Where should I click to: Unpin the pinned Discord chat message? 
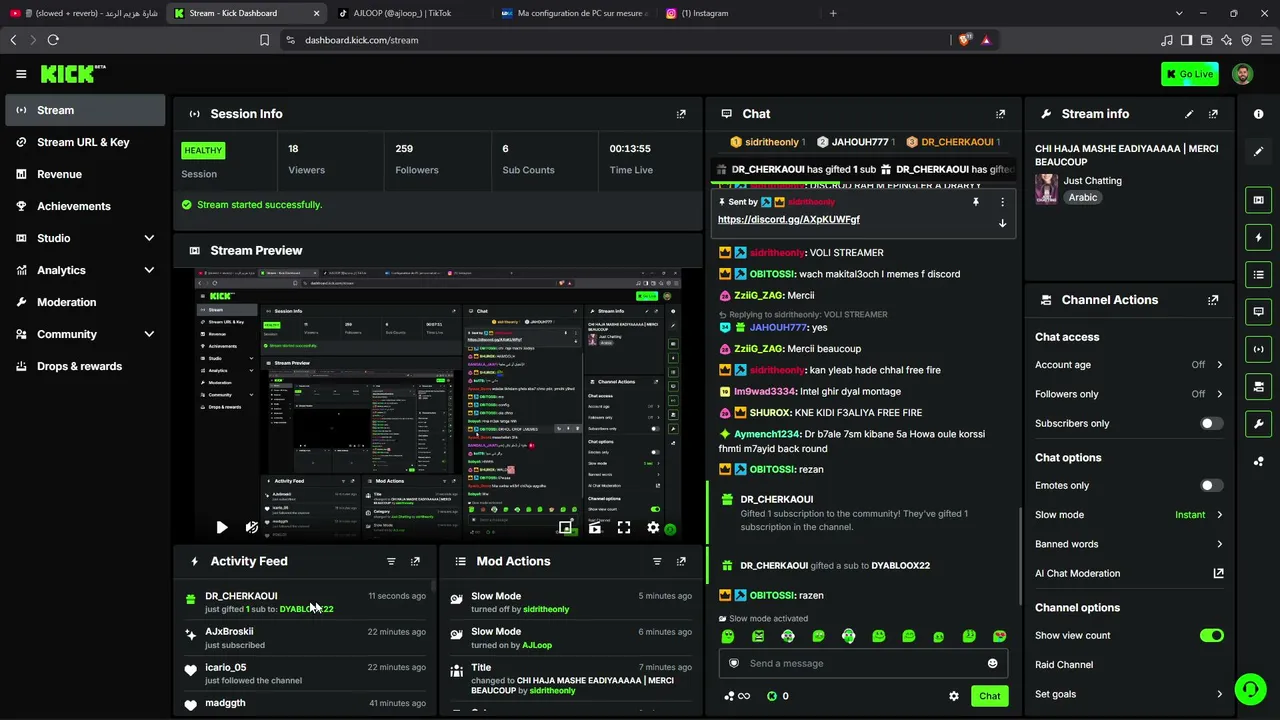coord(975,202)
